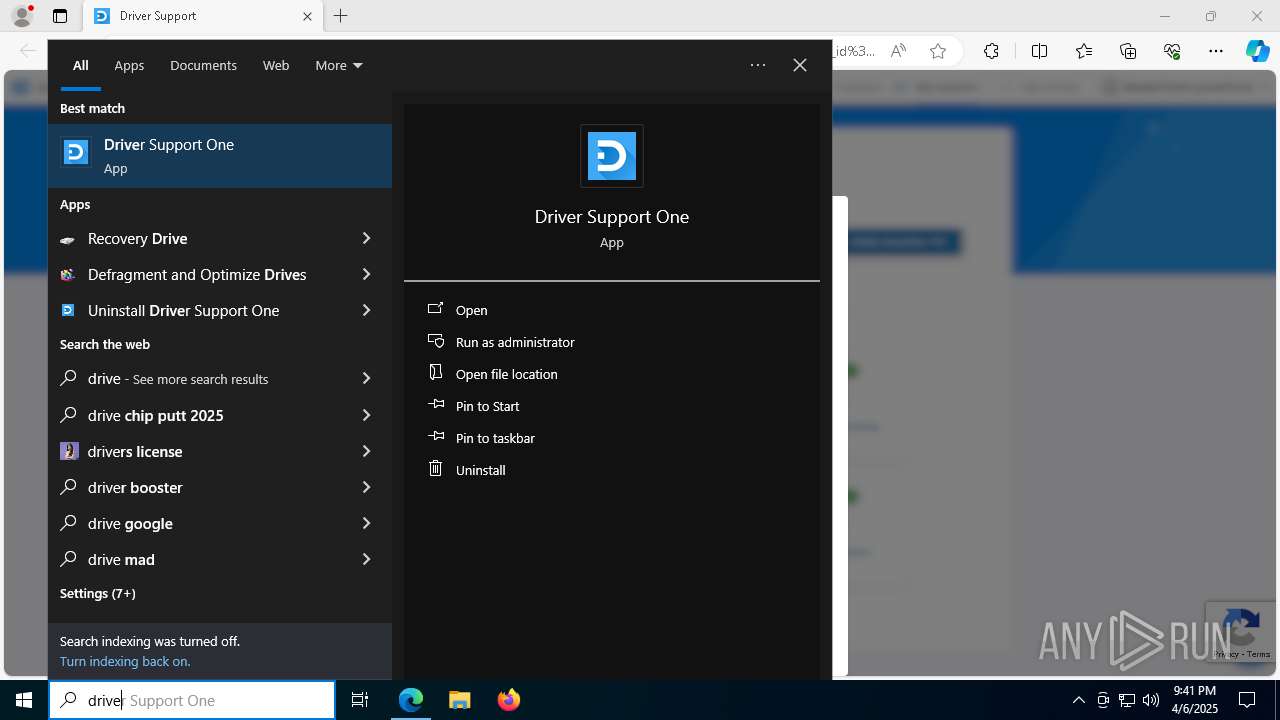The width and height of the screenshot is (1280, 720).
Task: Open the Edge profile avatar
Action: point(22,16)
